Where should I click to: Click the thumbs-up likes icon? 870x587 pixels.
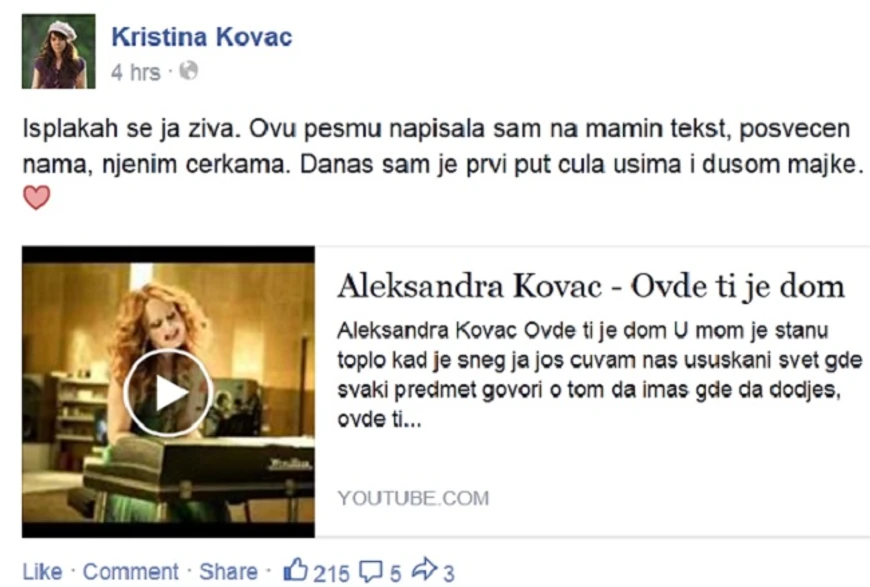coord(295,570)
